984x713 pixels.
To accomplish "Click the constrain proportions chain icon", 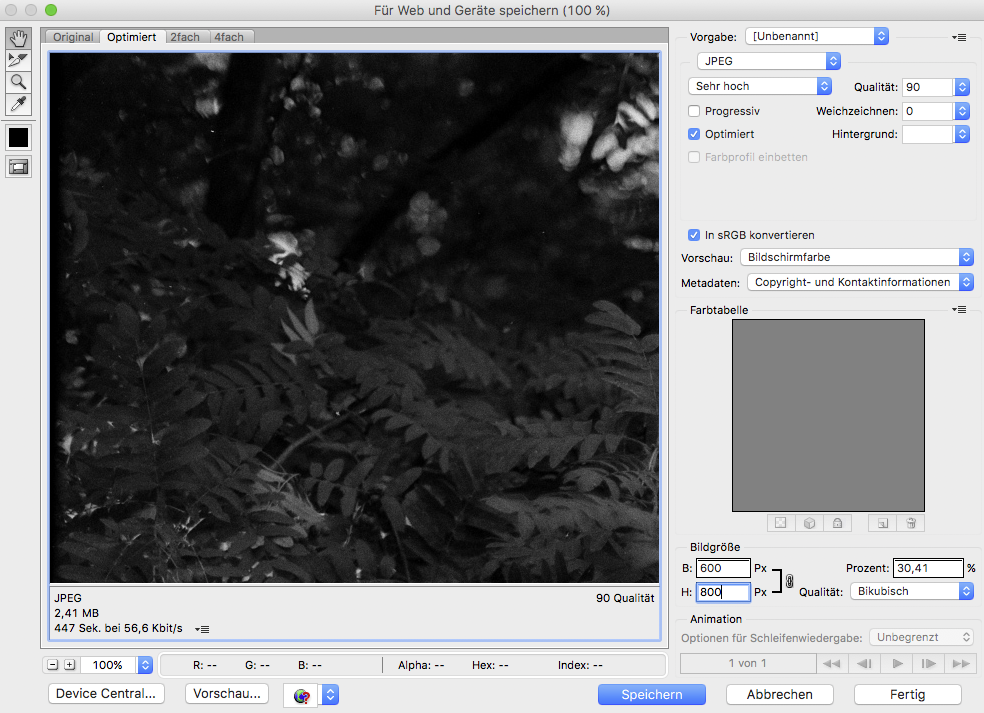I will tap(789, 581).
